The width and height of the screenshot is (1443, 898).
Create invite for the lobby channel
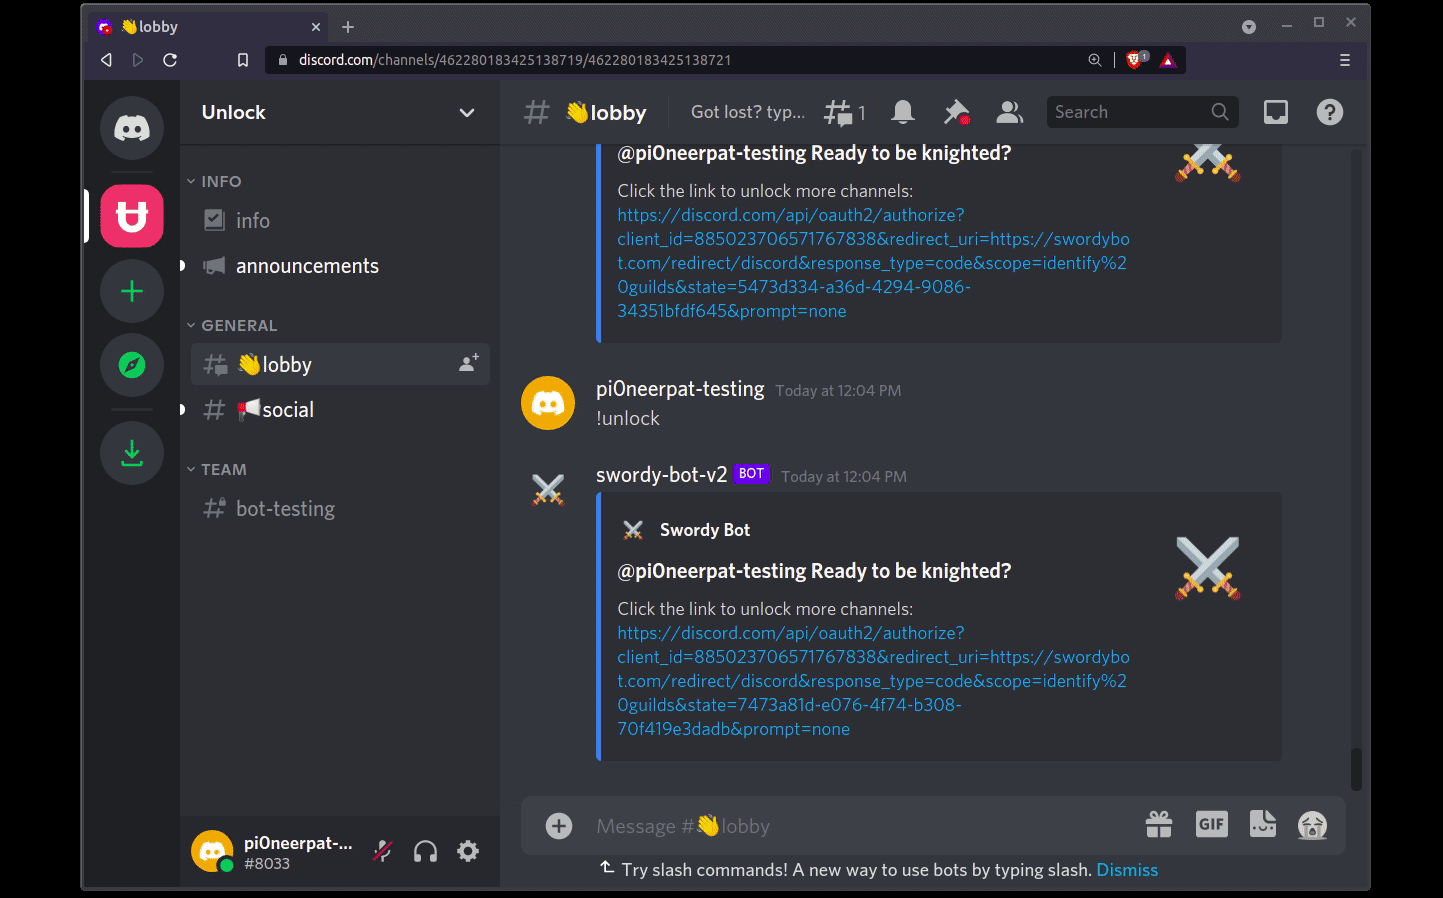point(468,364)
